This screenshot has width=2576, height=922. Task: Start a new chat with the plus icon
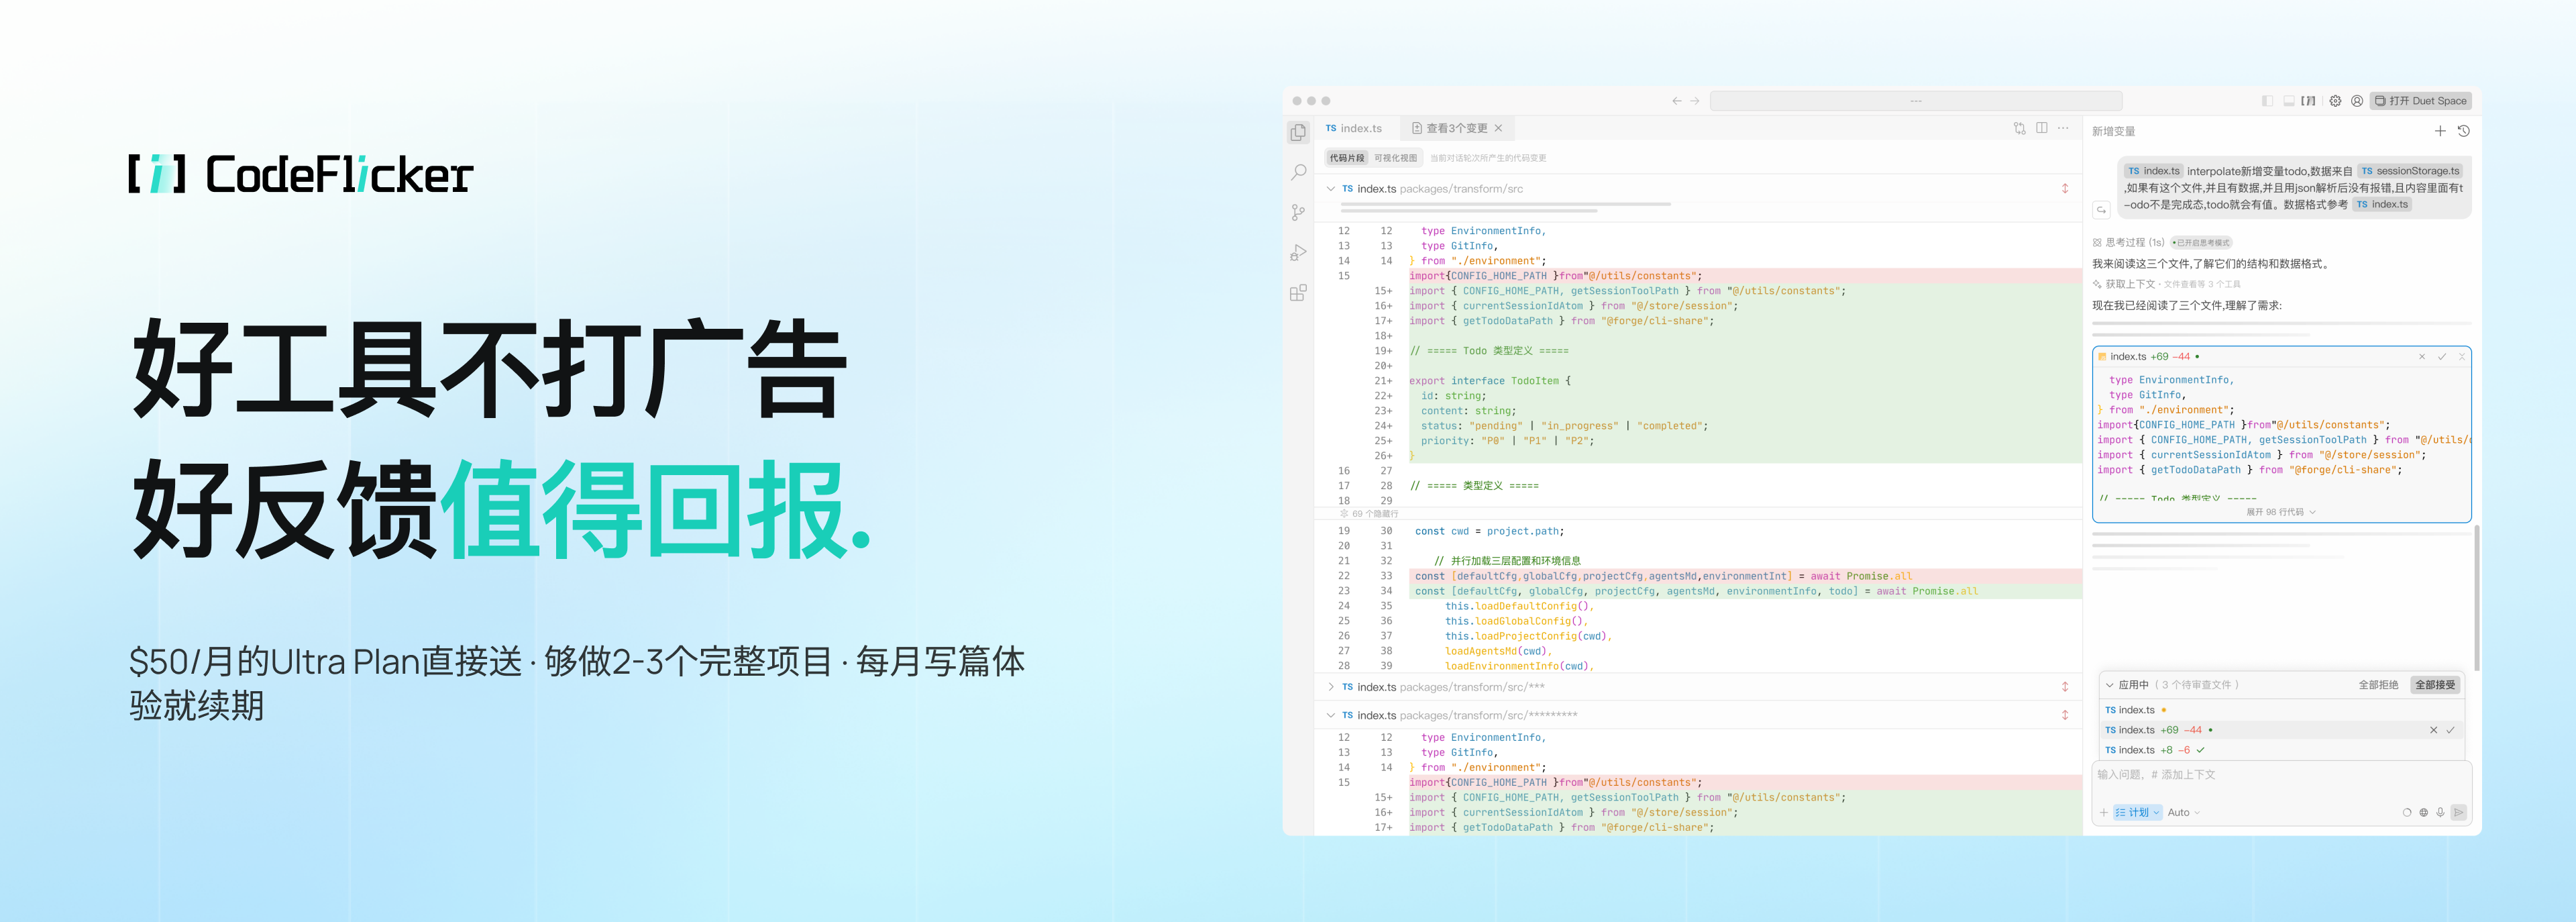click(2440, 130)
